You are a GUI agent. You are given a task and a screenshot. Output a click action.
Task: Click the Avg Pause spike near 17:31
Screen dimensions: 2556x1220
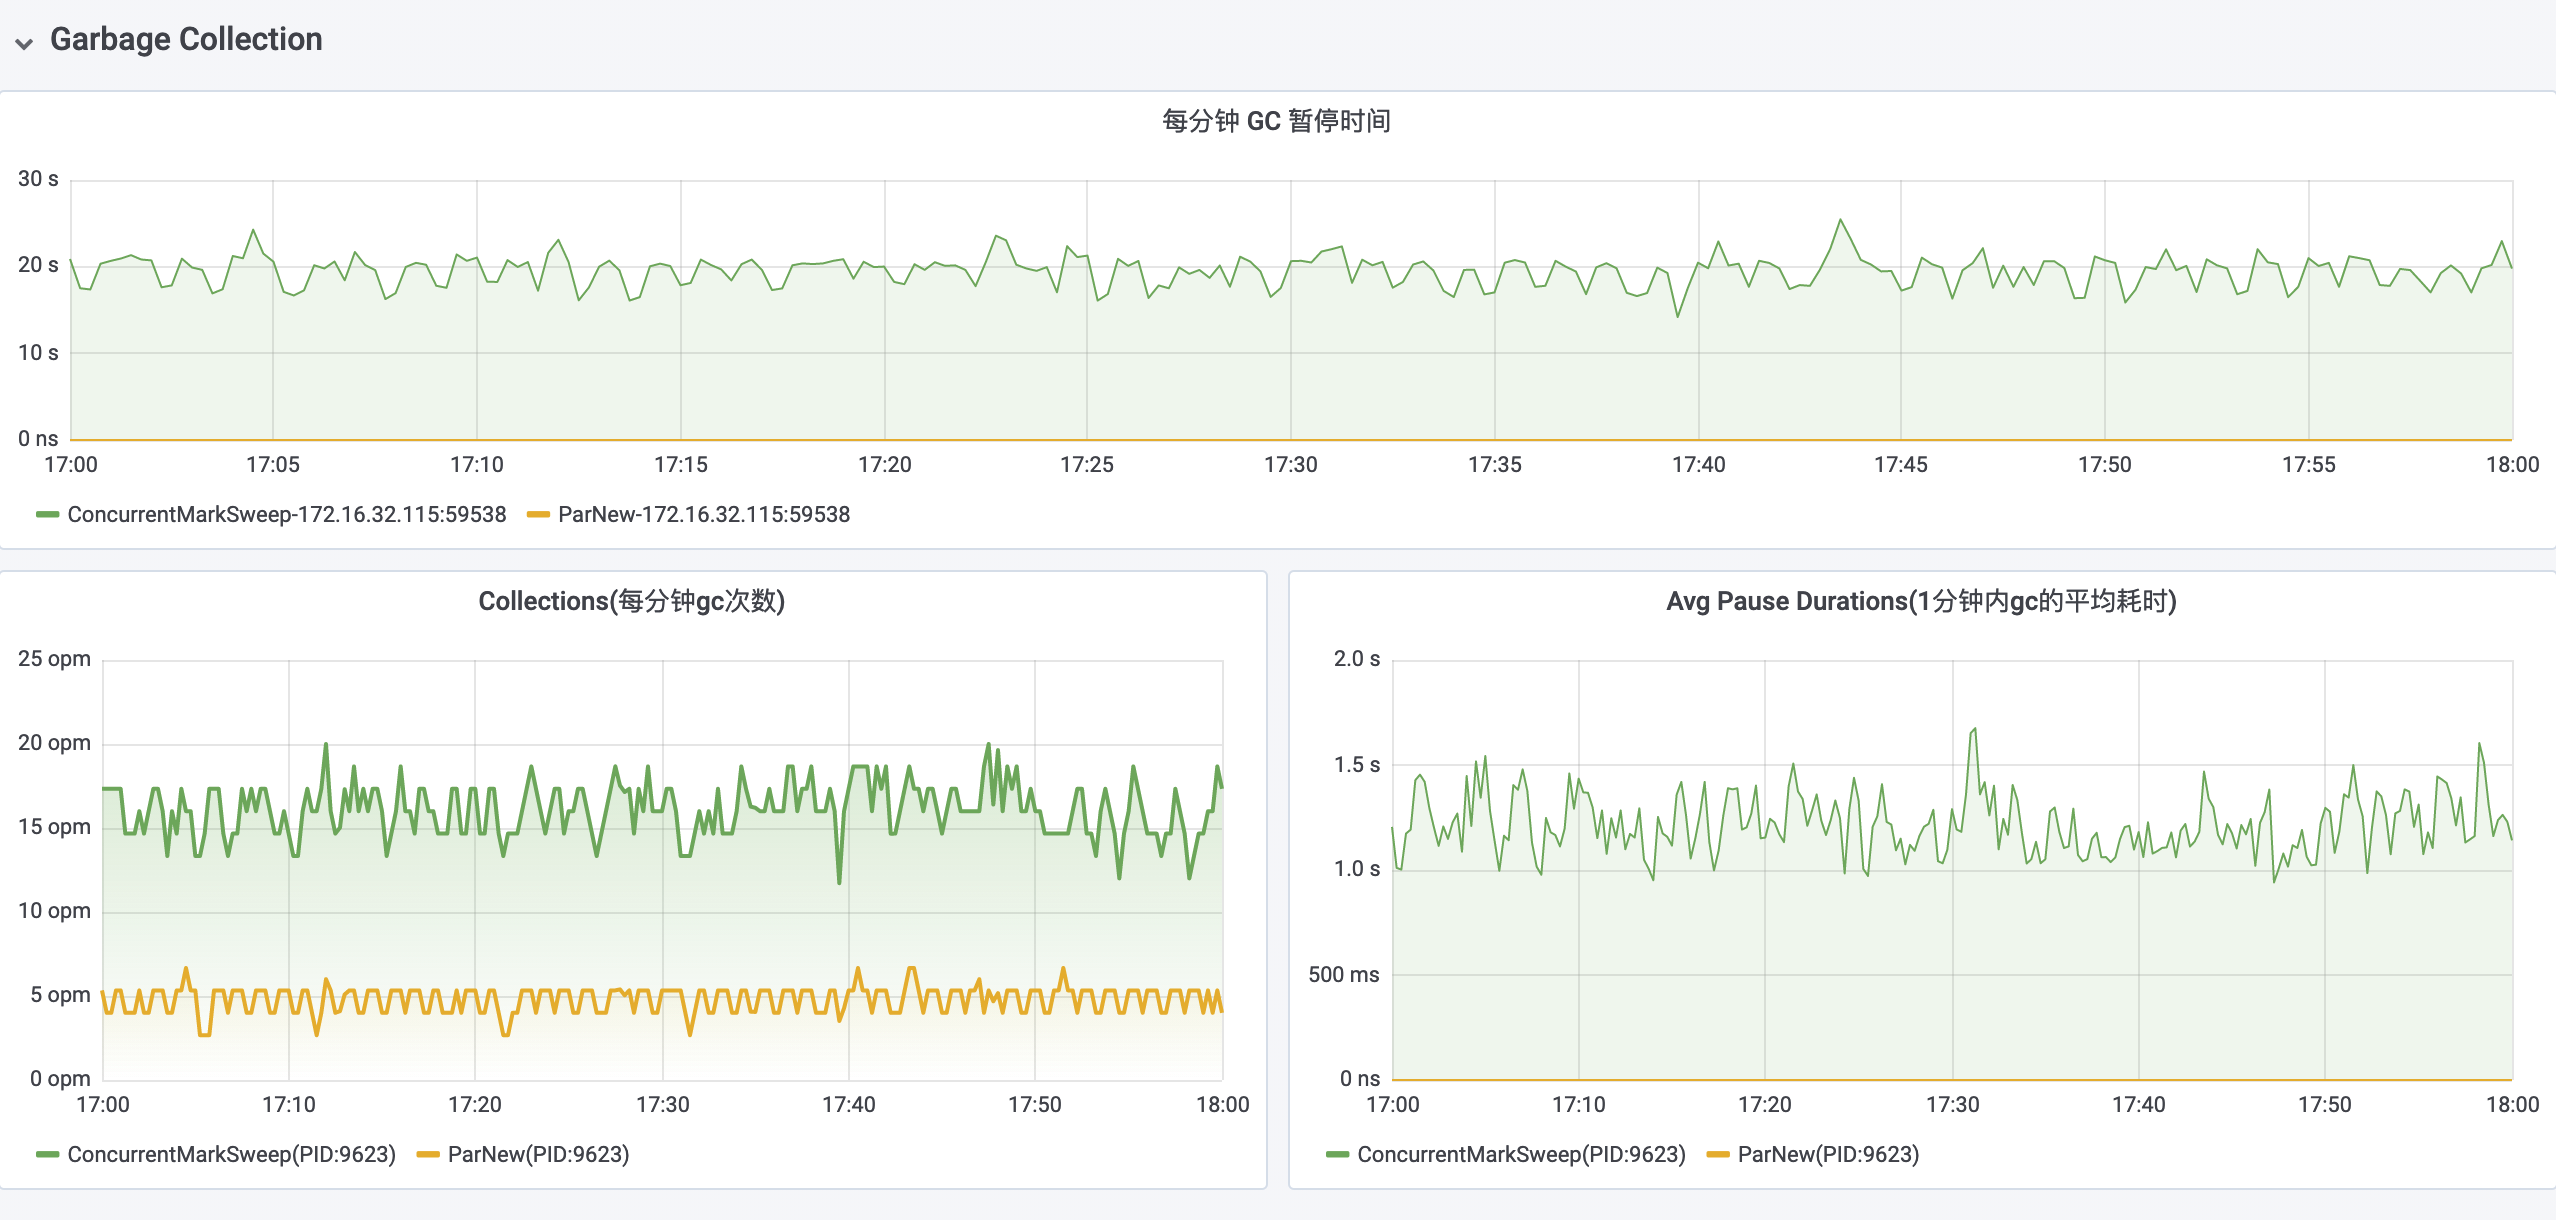pyautogui.click(x=1974, y=730)
